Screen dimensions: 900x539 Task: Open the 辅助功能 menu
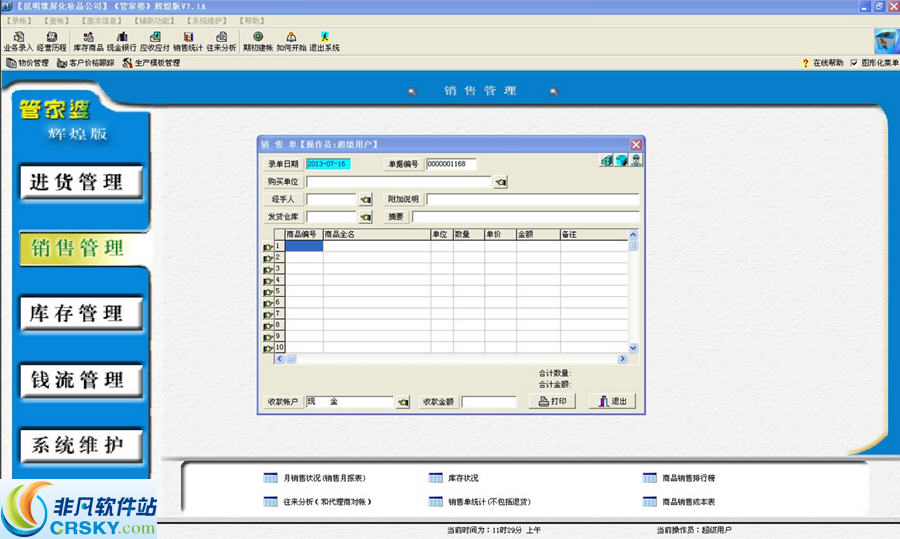[154, 21]
